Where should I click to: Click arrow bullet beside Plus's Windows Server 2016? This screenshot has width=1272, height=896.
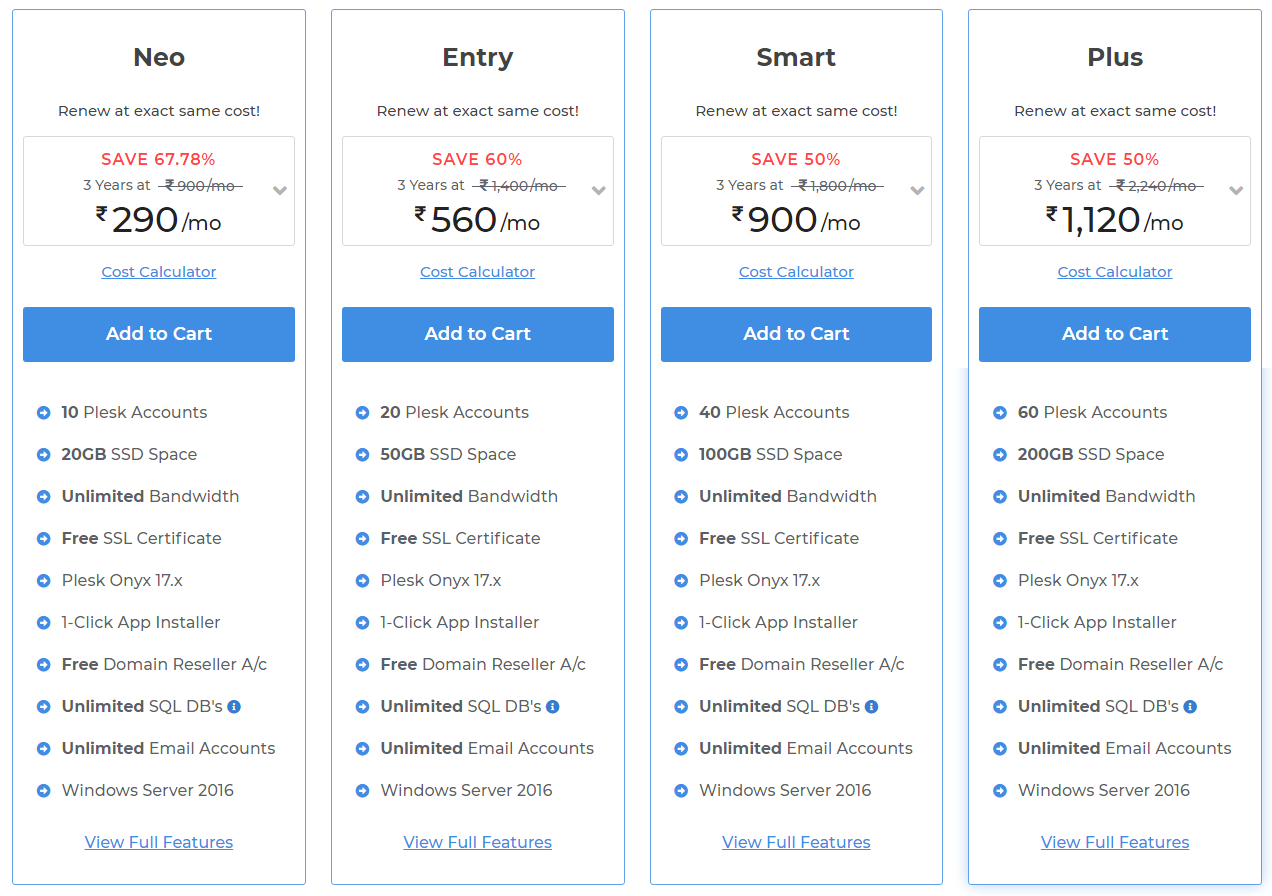1000,790
